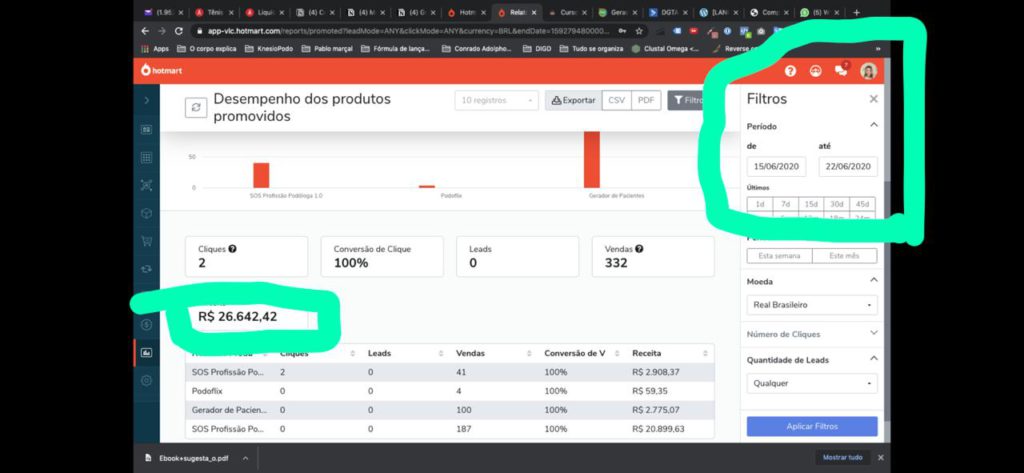The height and width of the screenshot is (473, 1024).
Task: Expand the Hotmart sidebar with the chevron arrow
Action: pos(146,101)
